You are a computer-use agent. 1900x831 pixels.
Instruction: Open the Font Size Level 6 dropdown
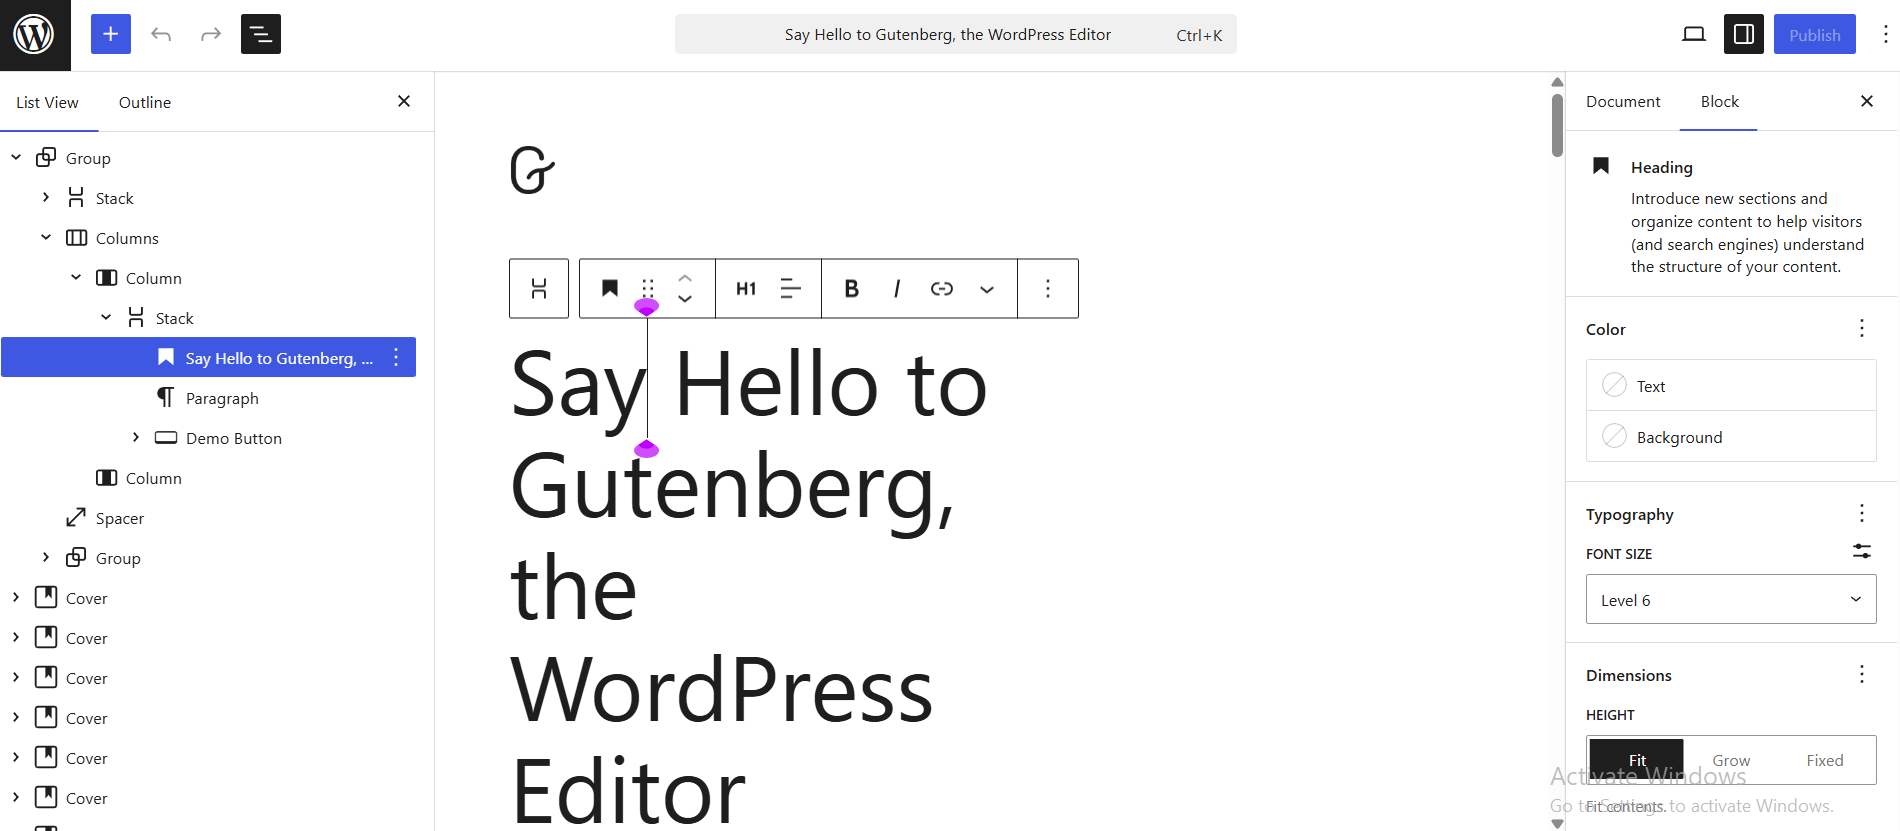pyautogui.click(x=1731, y=599)
